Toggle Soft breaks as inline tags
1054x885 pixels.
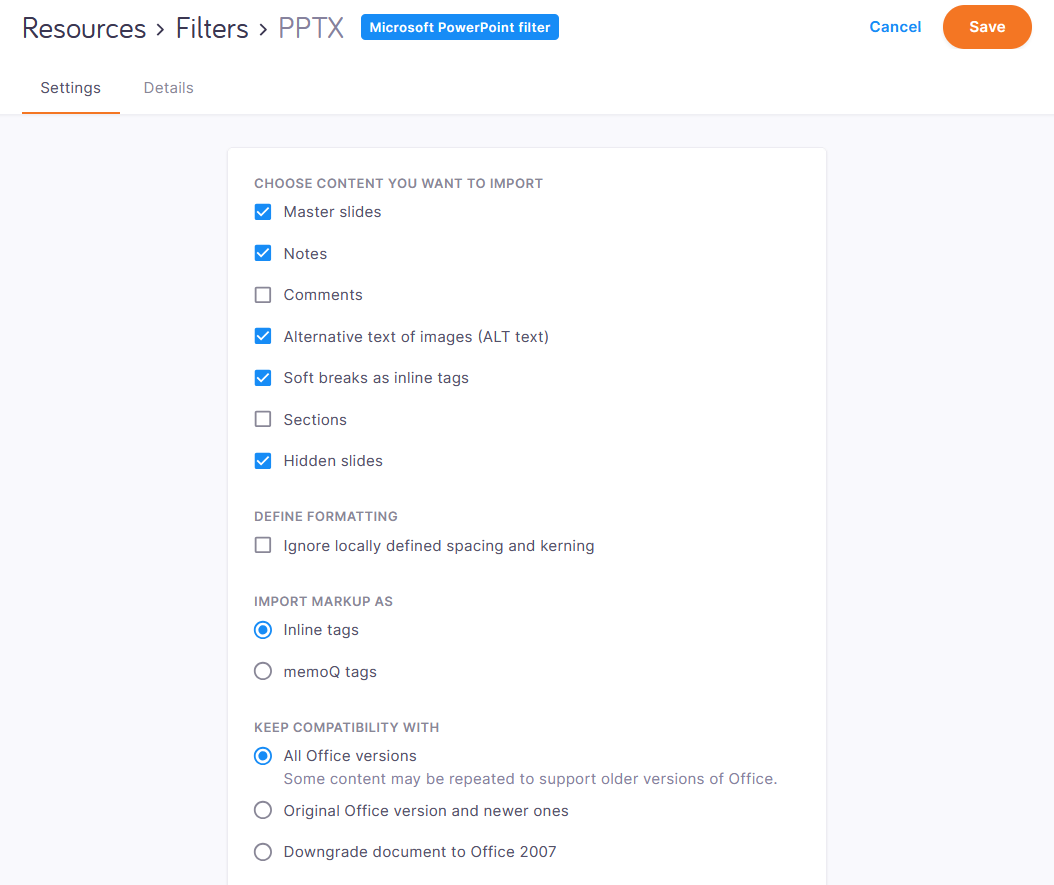point(263,378)
